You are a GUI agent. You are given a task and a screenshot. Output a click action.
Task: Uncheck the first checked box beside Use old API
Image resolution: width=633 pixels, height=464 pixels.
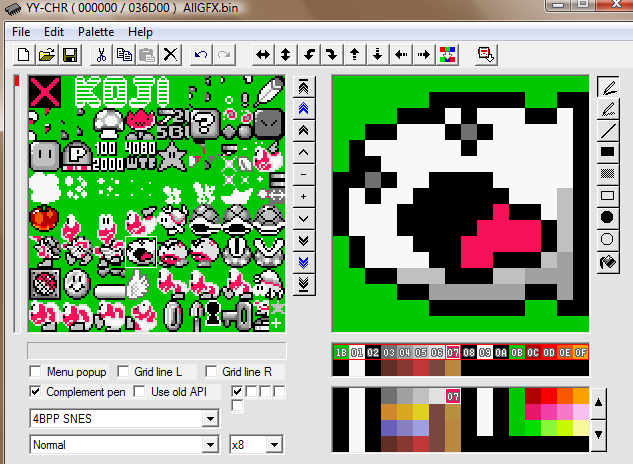[x=237, y=391]
